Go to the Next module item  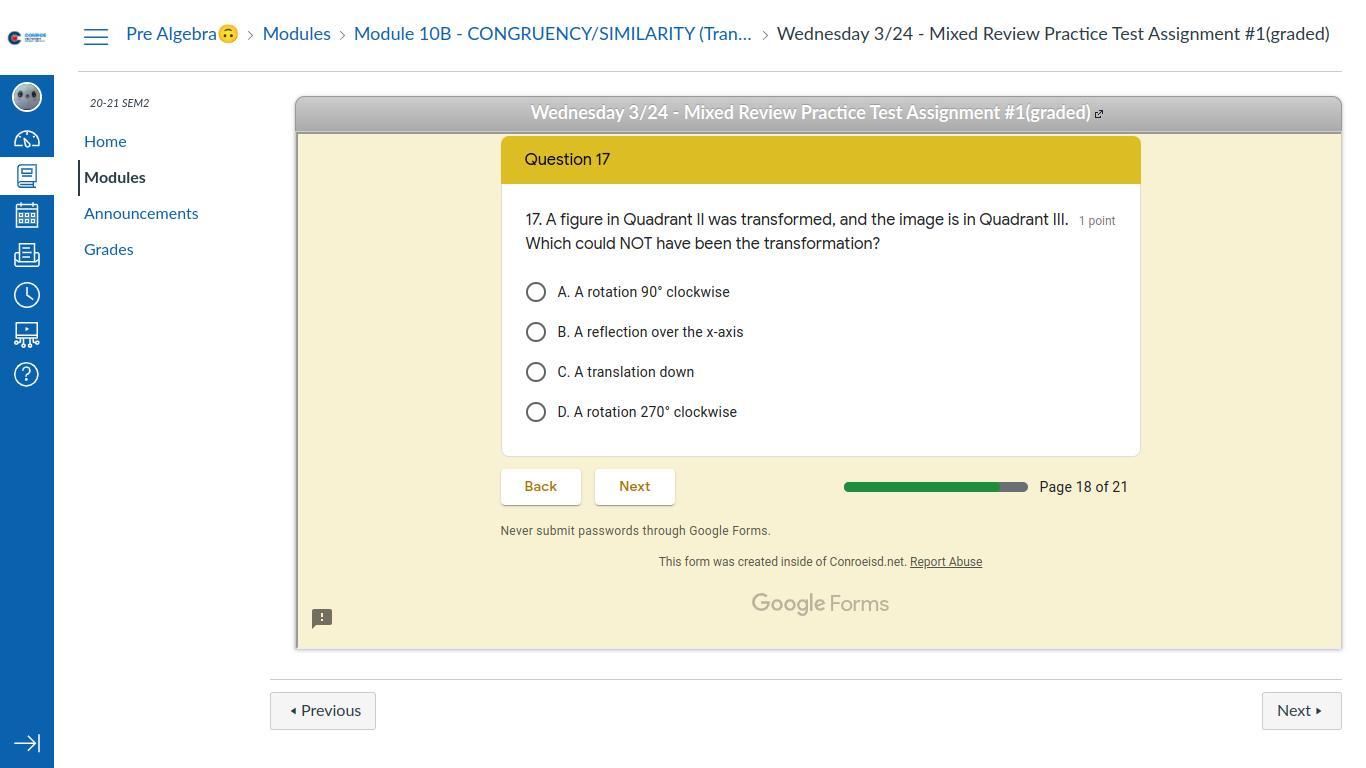pyautogui.click(x=1301, y=711)
